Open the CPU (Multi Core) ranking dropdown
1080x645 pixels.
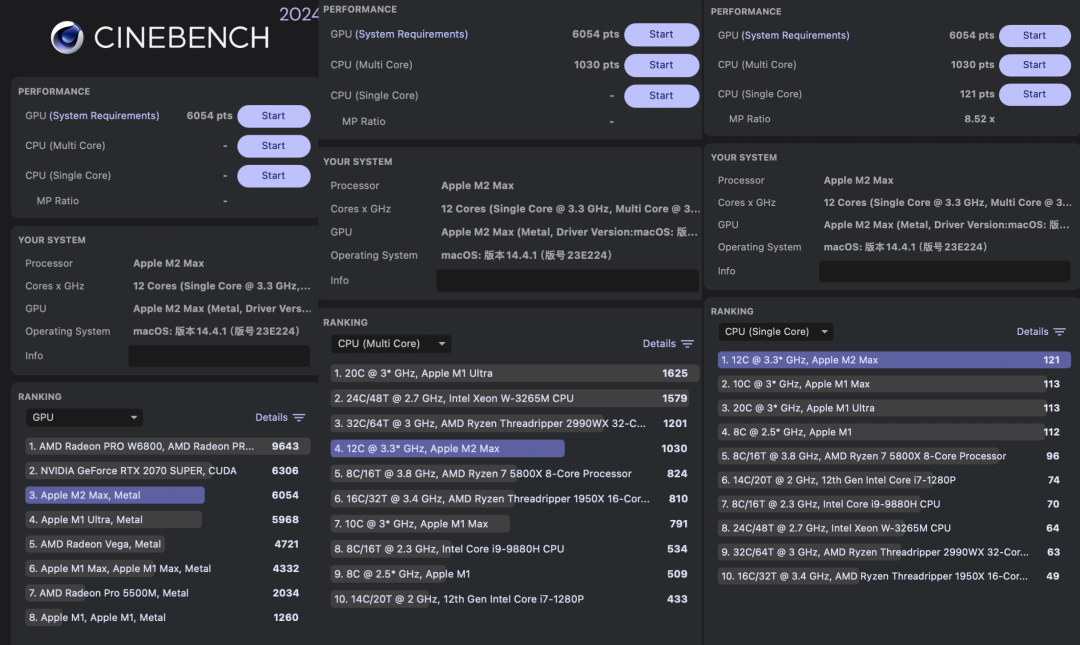391,343
